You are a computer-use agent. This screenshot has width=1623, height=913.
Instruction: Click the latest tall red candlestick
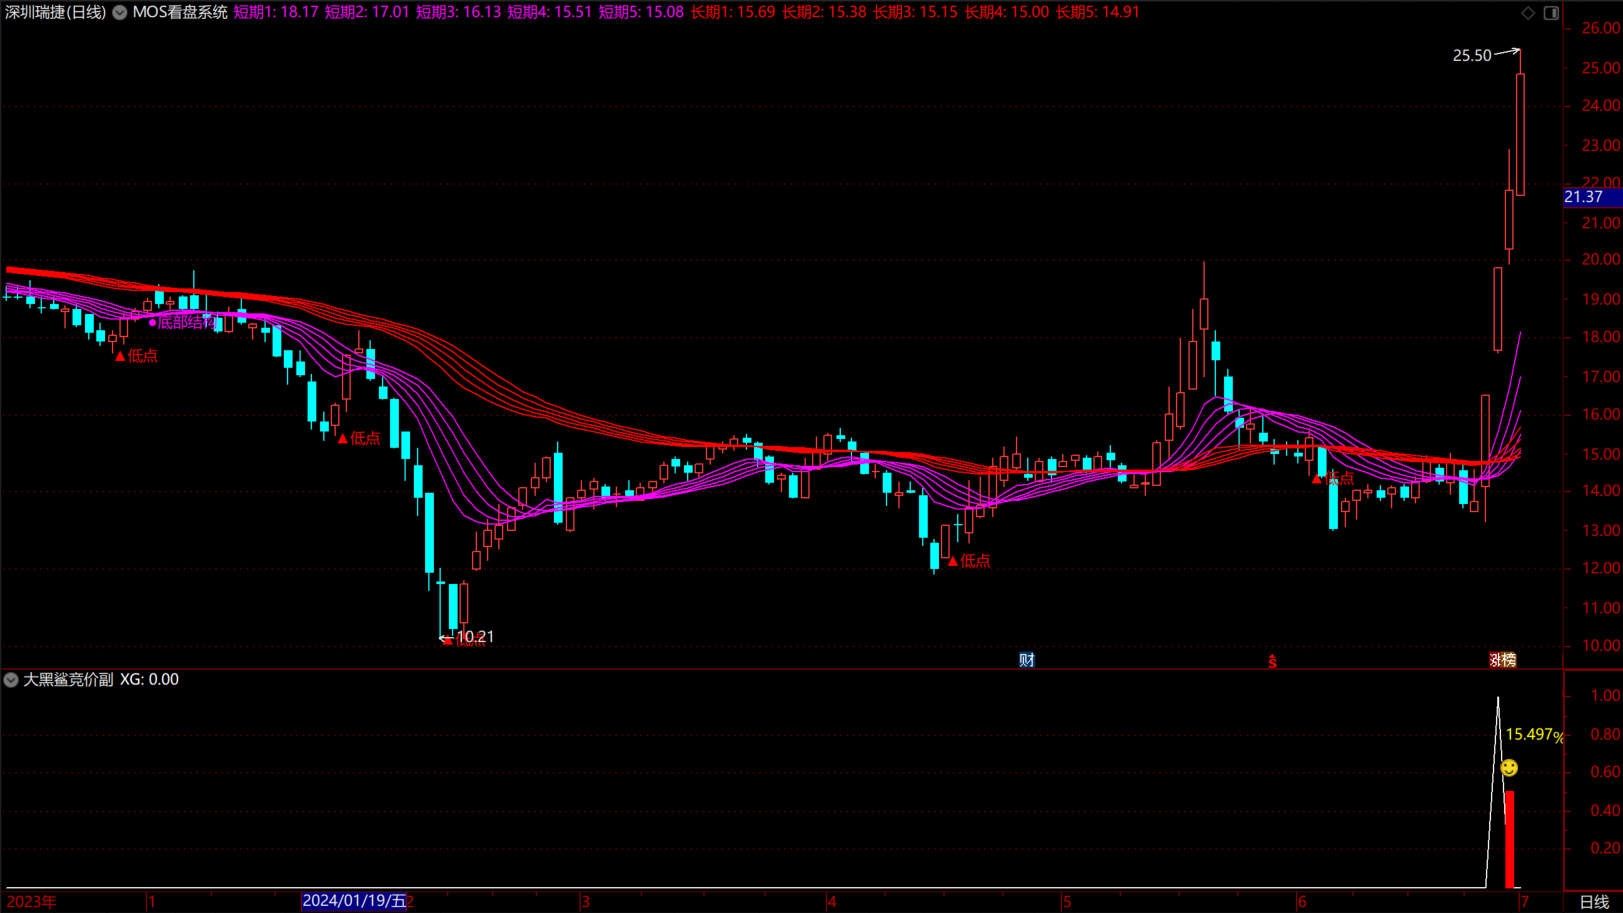[x=1520, y=134]
